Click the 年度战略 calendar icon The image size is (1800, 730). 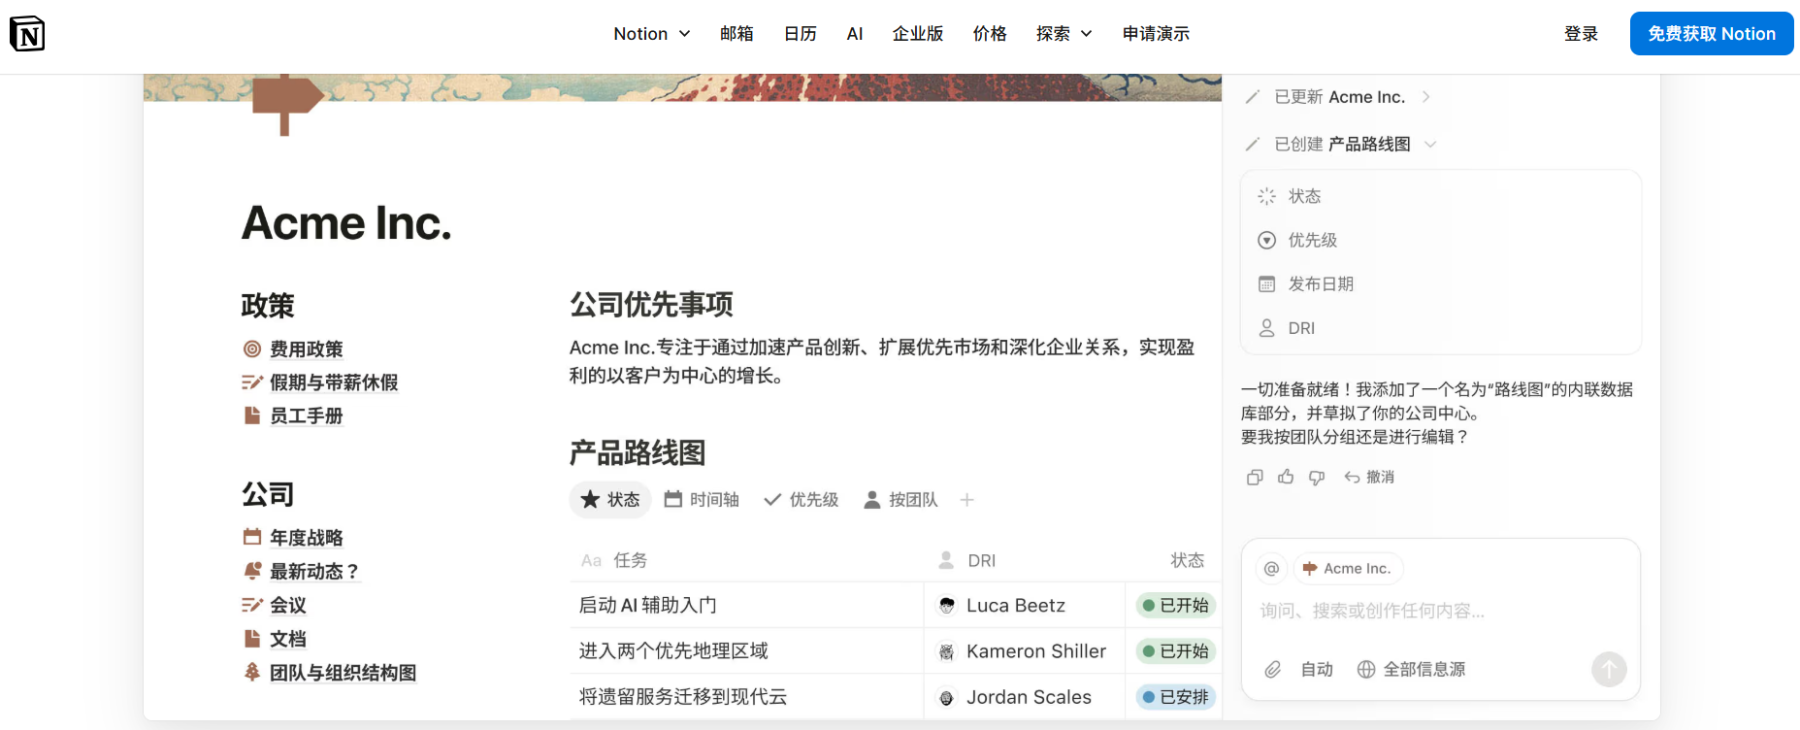click(x=252, y=537)
